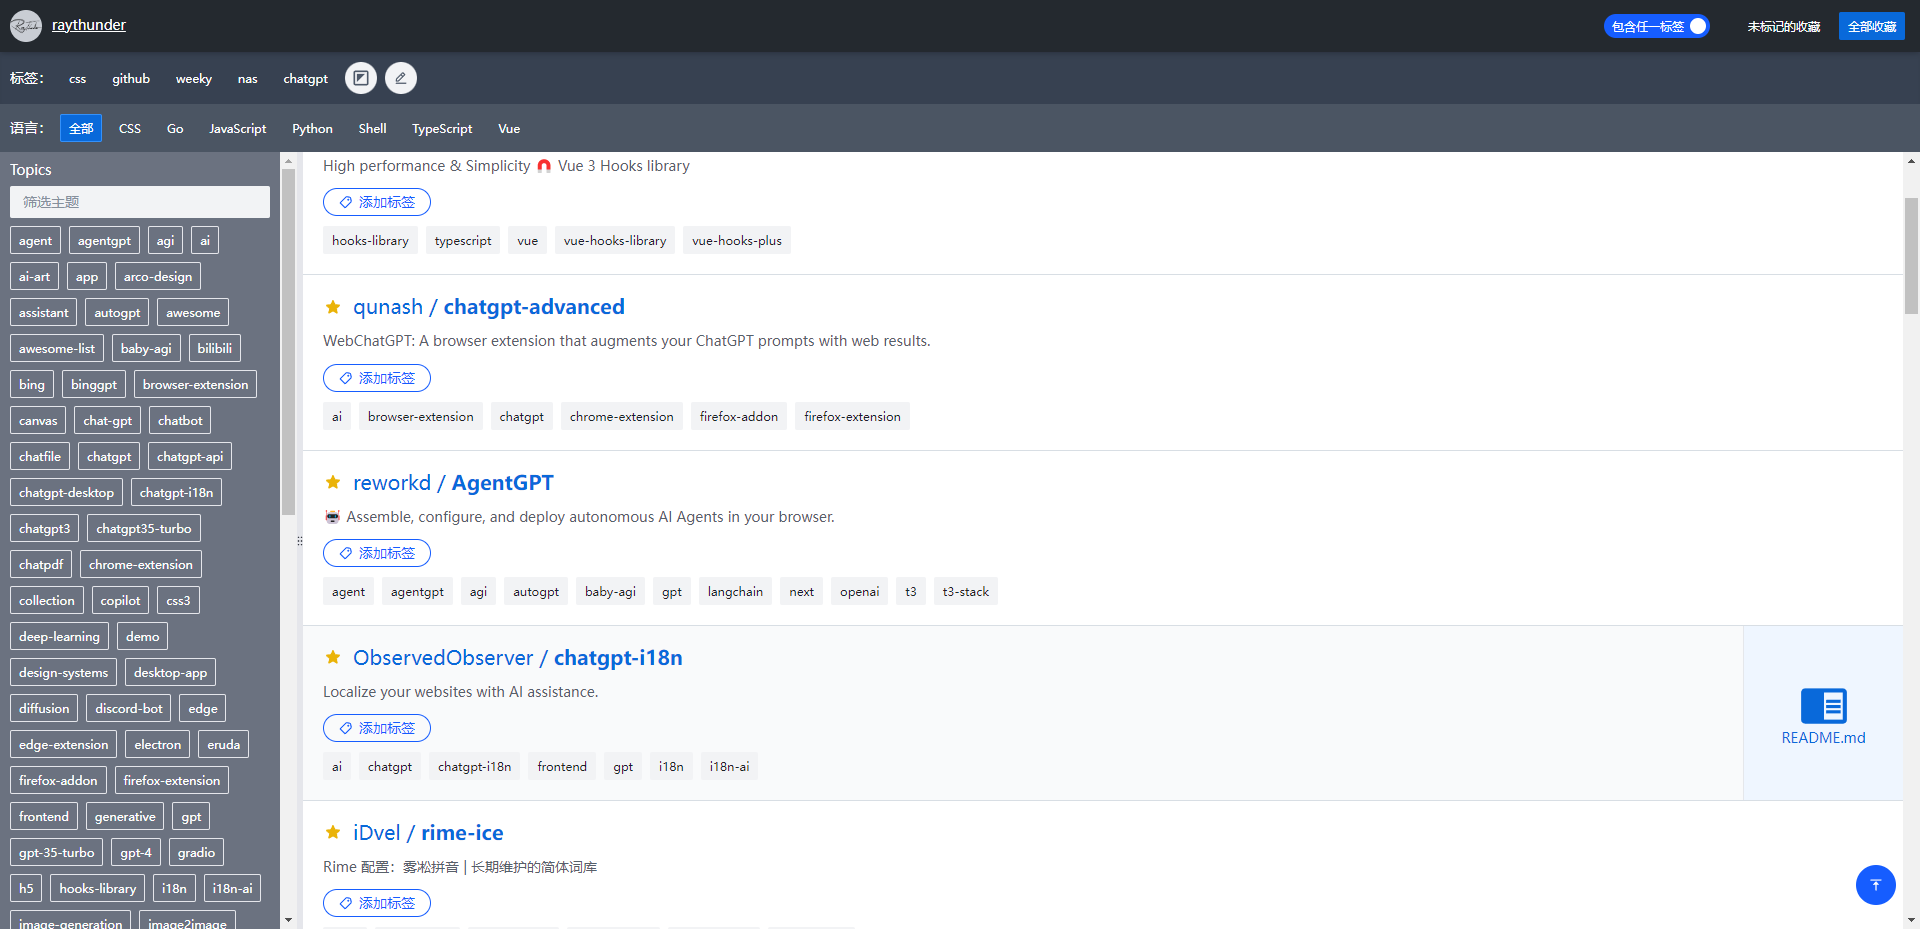The width and height of the screenshot is (1920, 929).
Task: Filter by TypeScript language
Action: point(442,128)
